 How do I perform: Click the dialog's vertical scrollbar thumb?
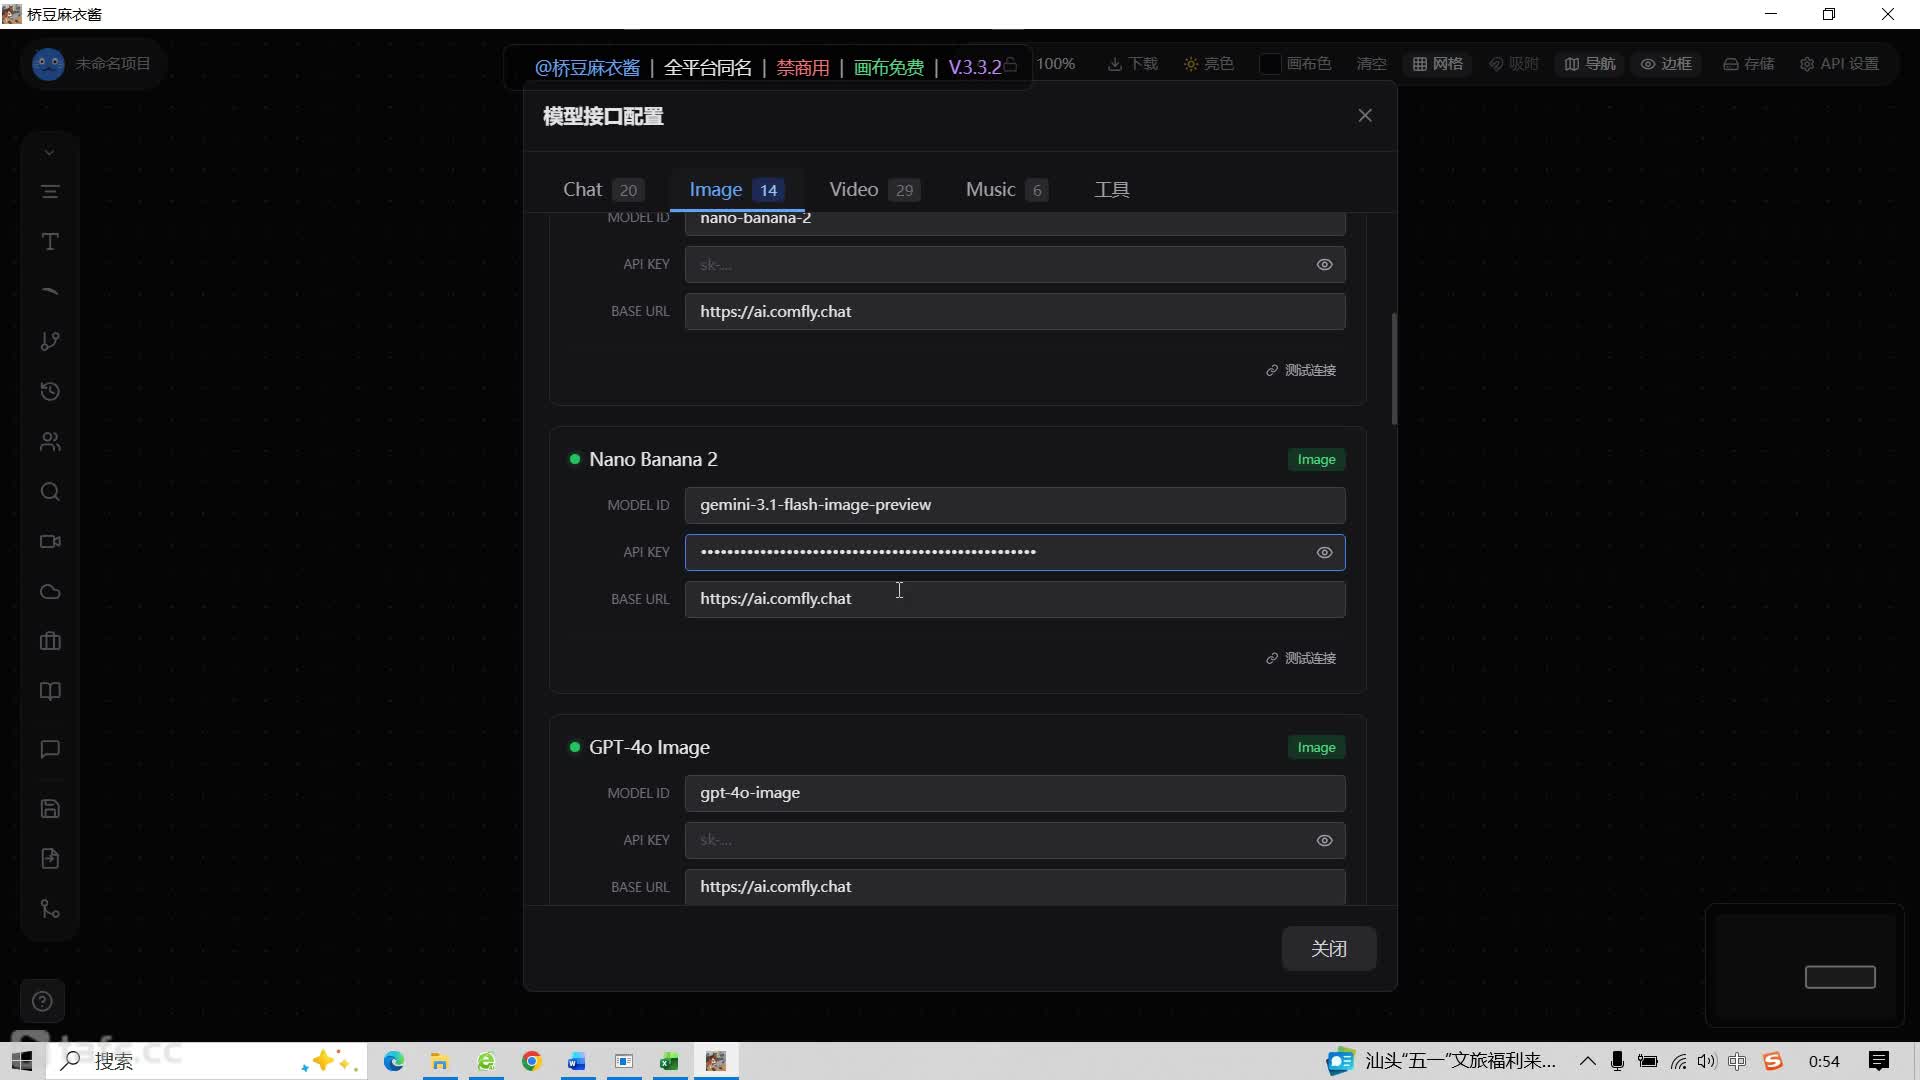tap(1394, 370)
